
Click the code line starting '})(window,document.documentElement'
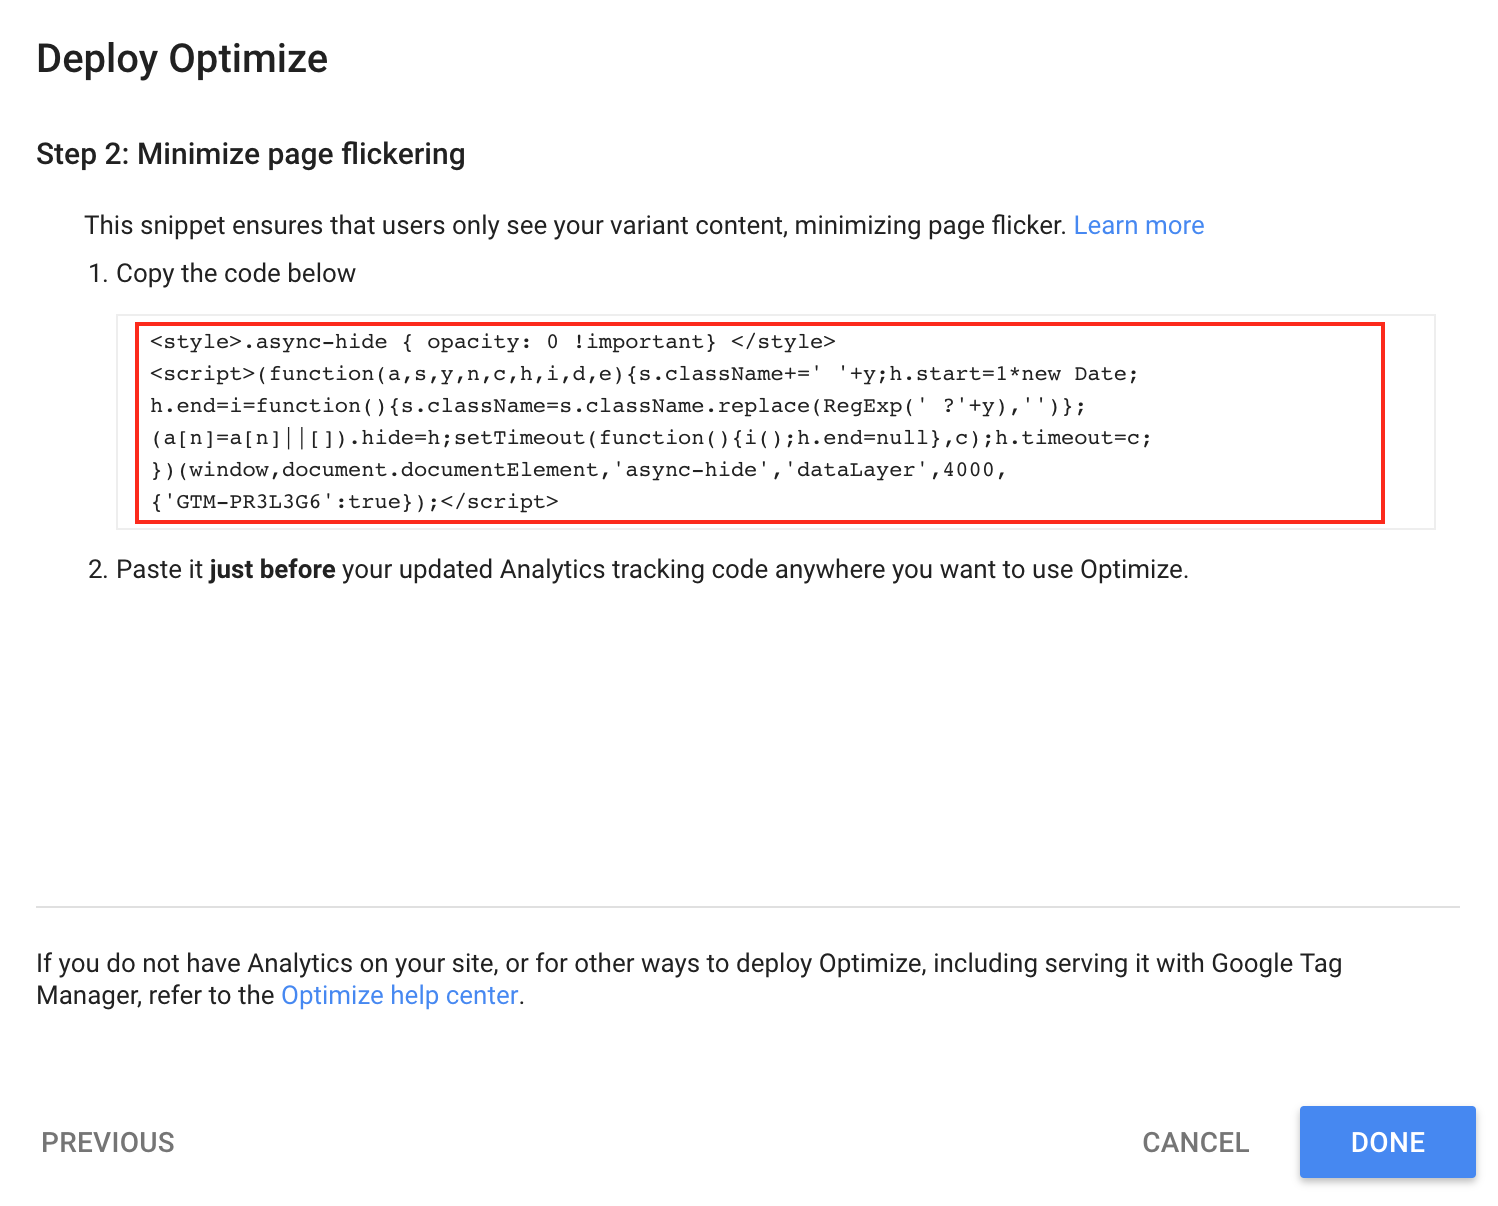[578, 470]
